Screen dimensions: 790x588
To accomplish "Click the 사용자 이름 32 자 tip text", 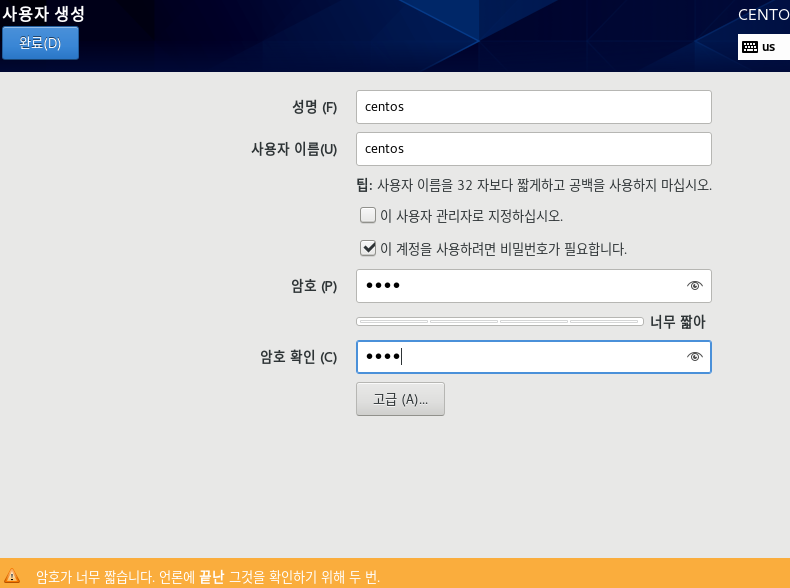I will pos(534,185).
